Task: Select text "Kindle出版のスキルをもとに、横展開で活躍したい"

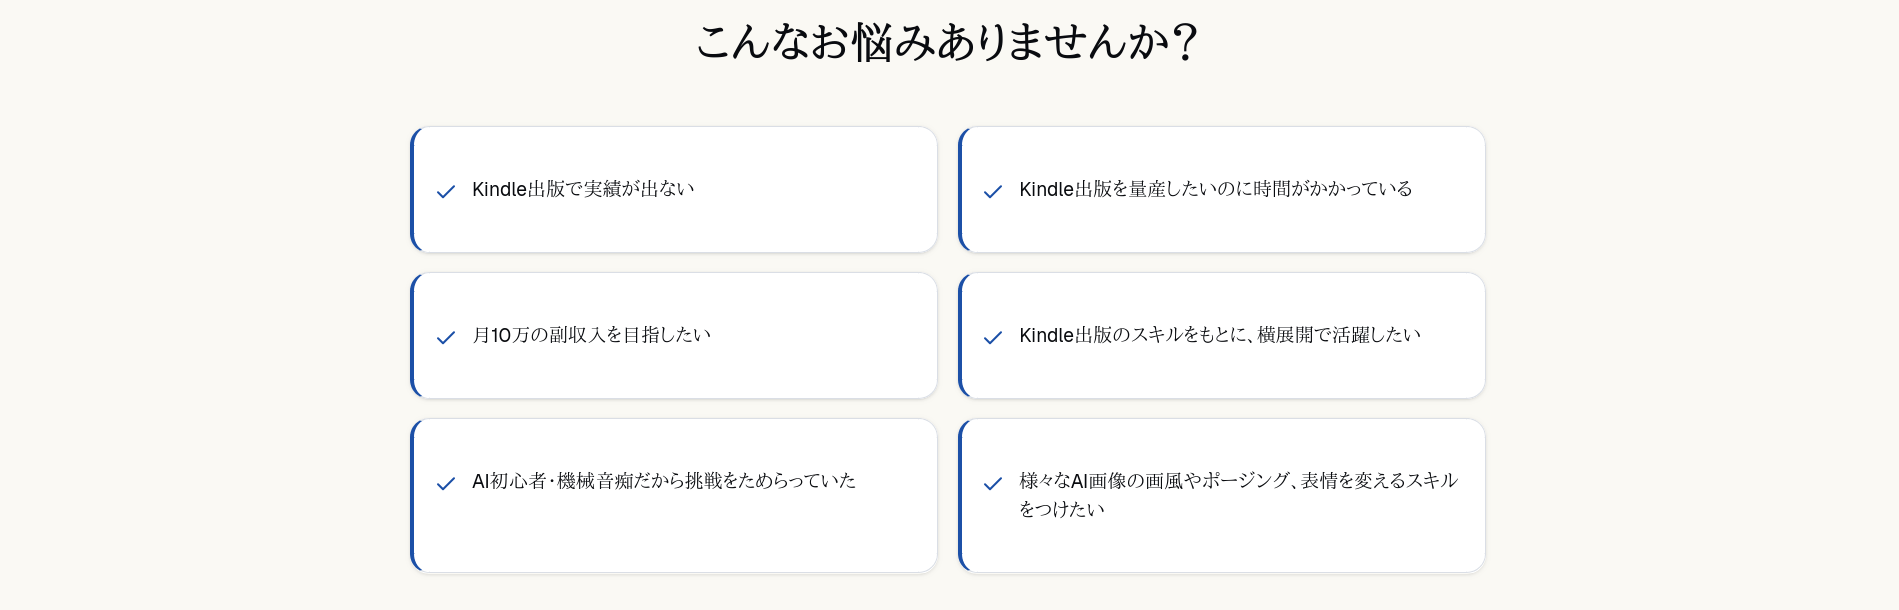Action: 1219,335
